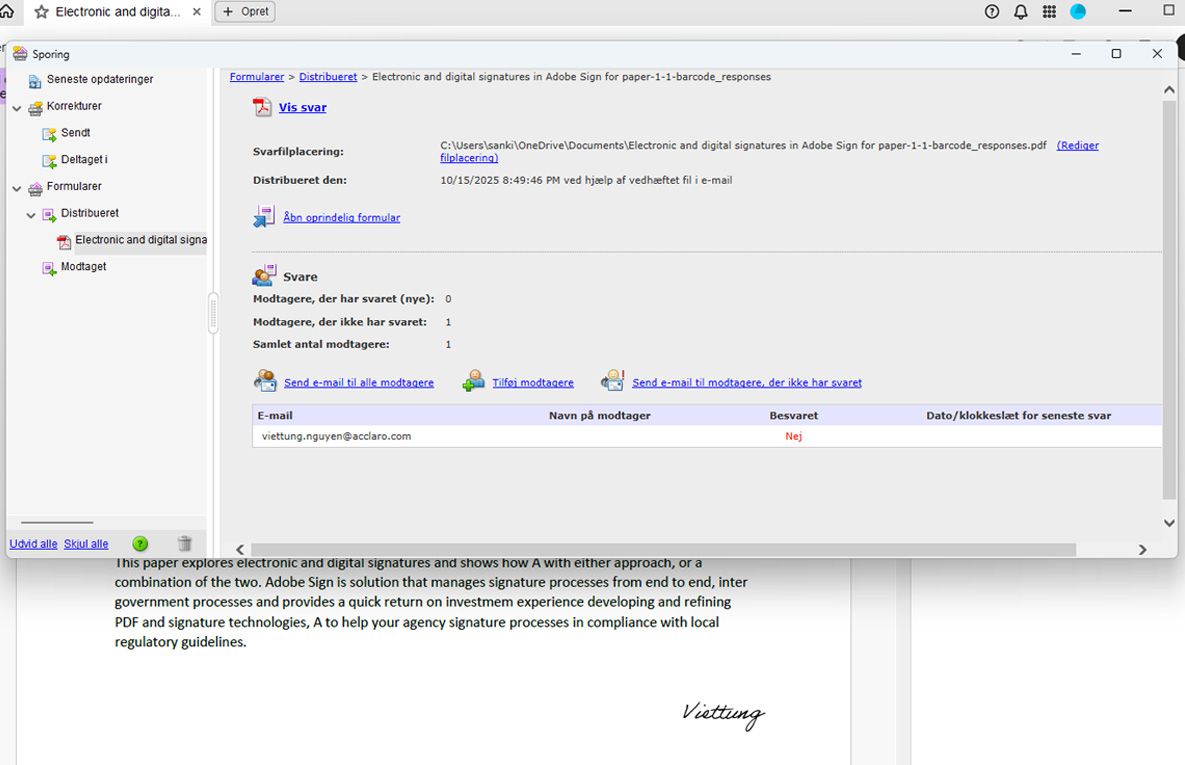Select the viettung.nguyen@acclaro.com recipient row
Image resolution: width=1185 pixels, height=765 pixels.
click(336, 436)
